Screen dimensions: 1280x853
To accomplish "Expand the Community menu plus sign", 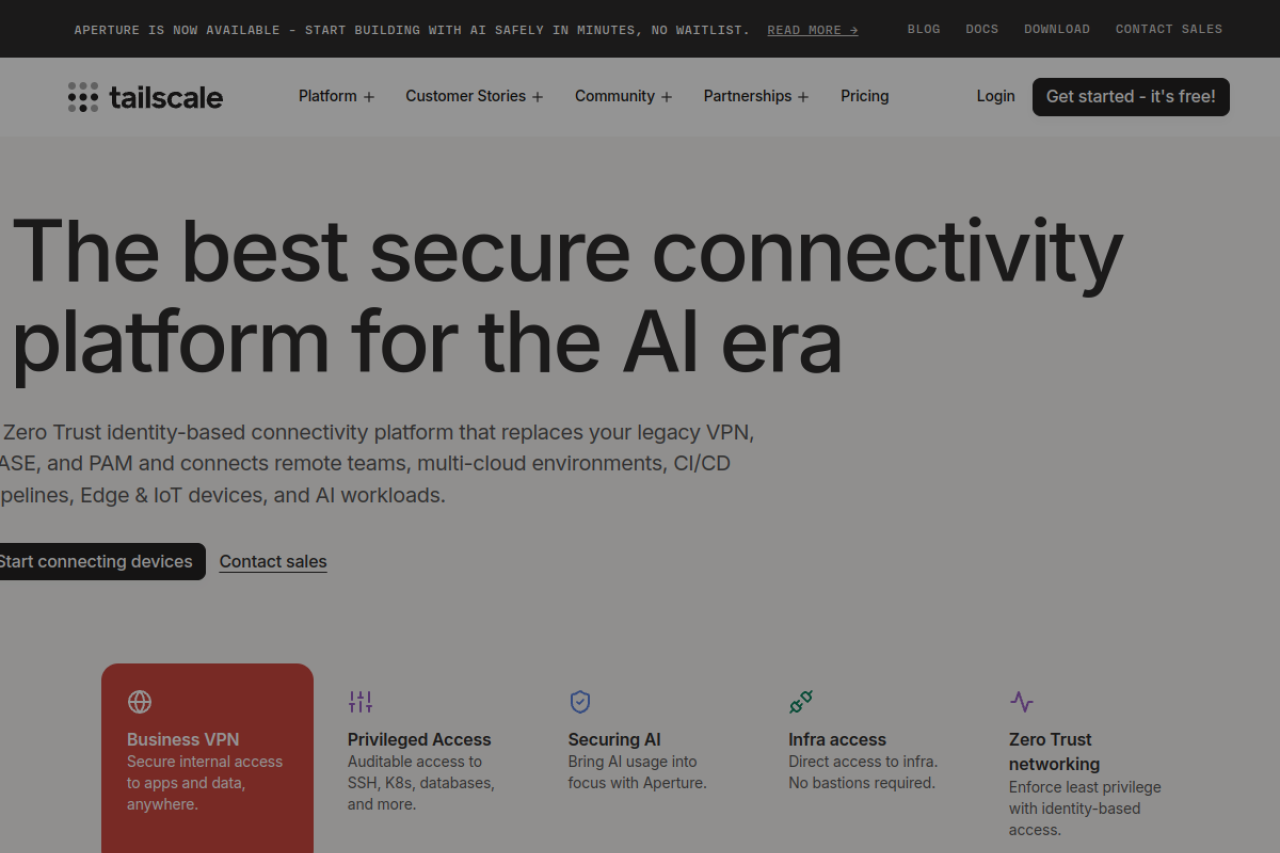I will point(666,97).
